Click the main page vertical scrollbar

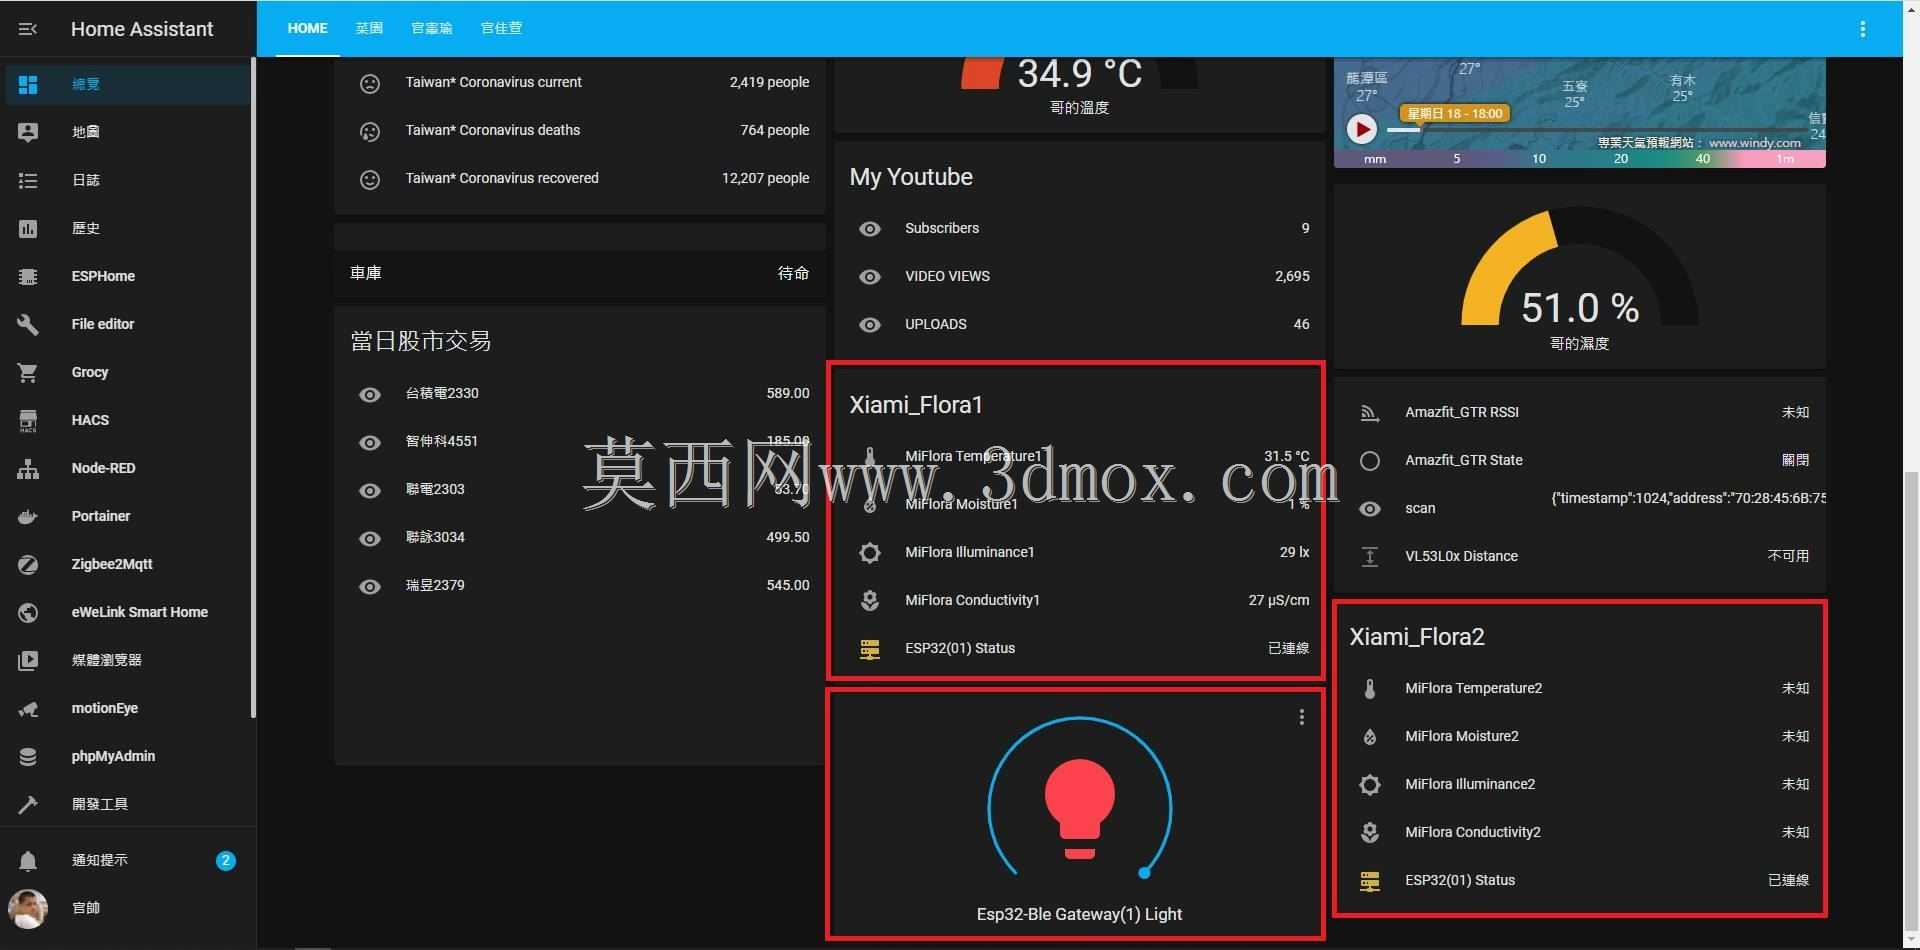1911,700
